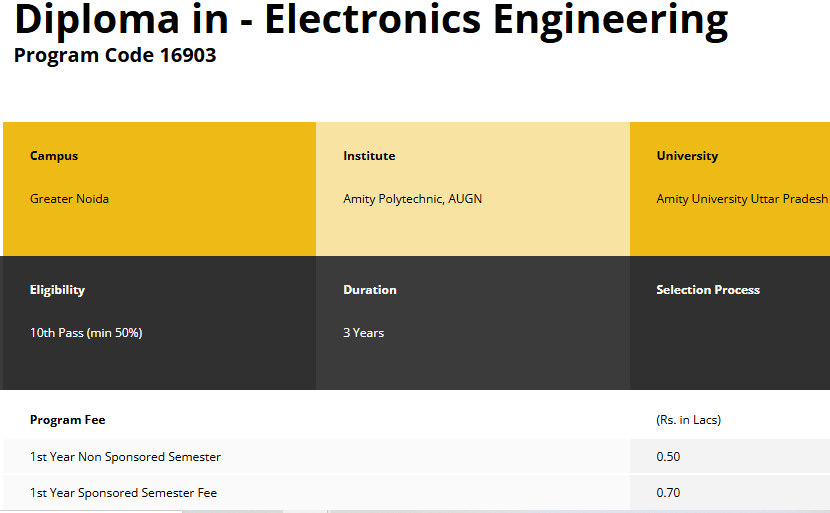Screen dimensions: 830x513
Task: Click the Eligibility heading
Action: pos(57,290)
